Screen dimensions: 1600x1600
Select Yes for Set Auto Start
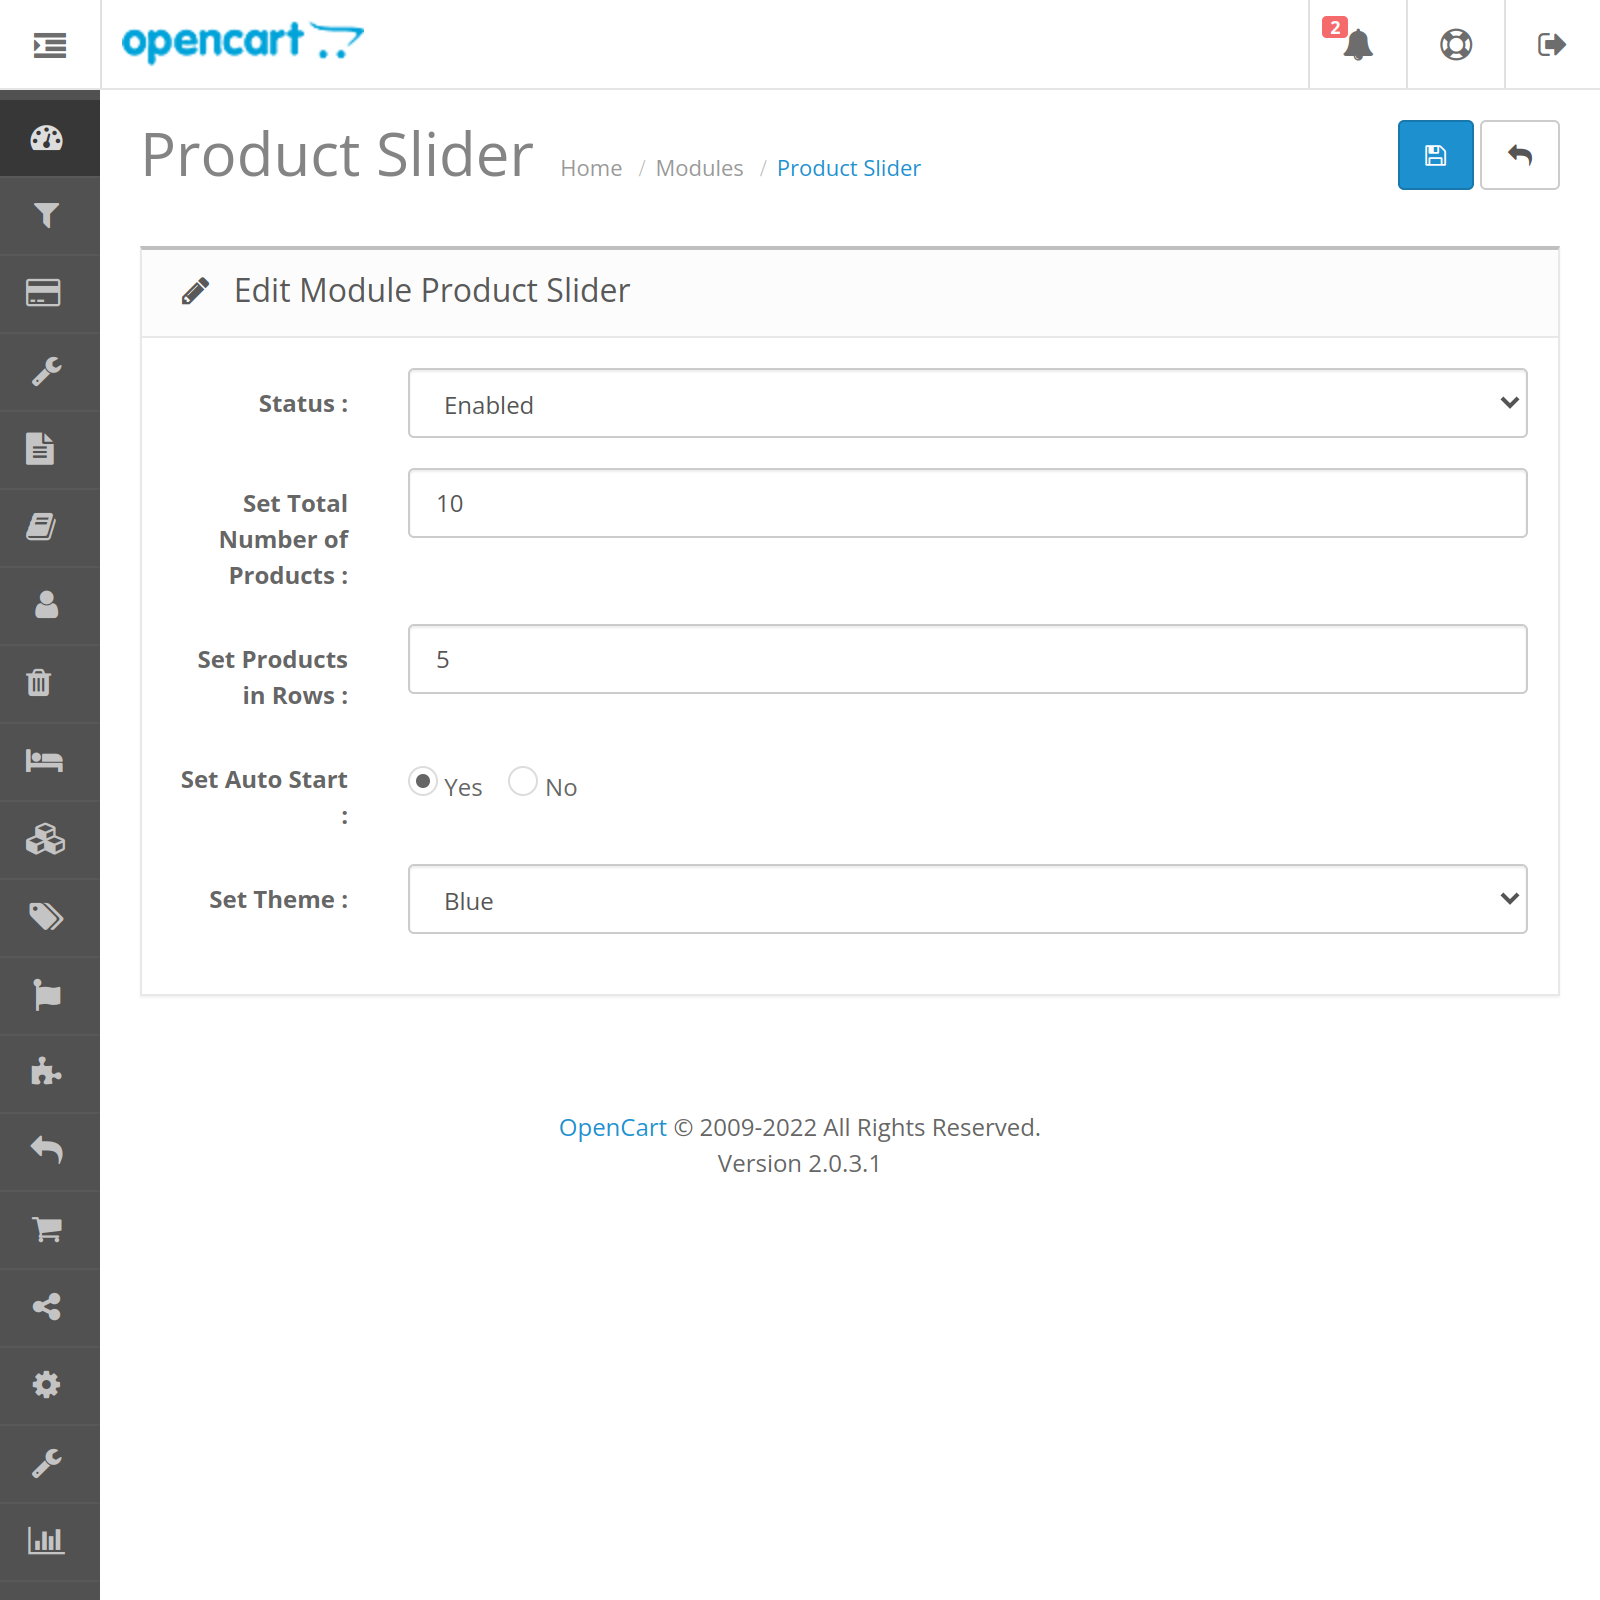(x=423, y=782)
